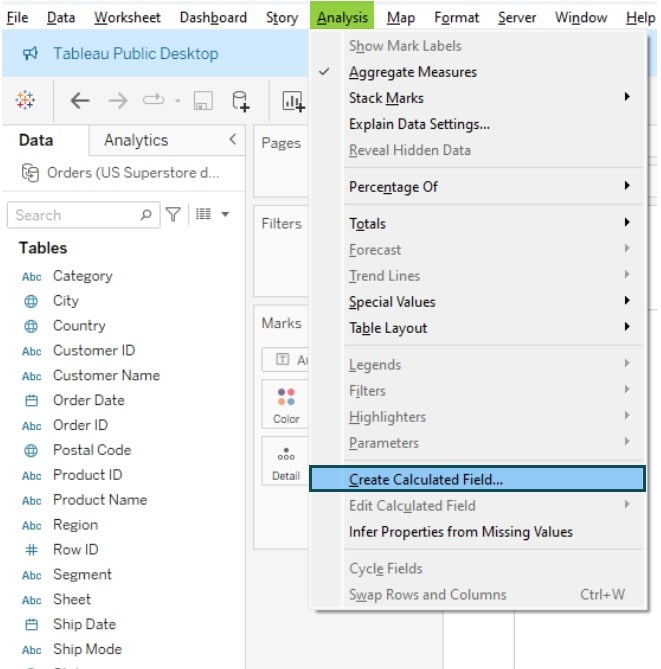This screenshot has width=661, height=669.
Task: Click the text mark type icon in Marks card
Action: point(282,359)
